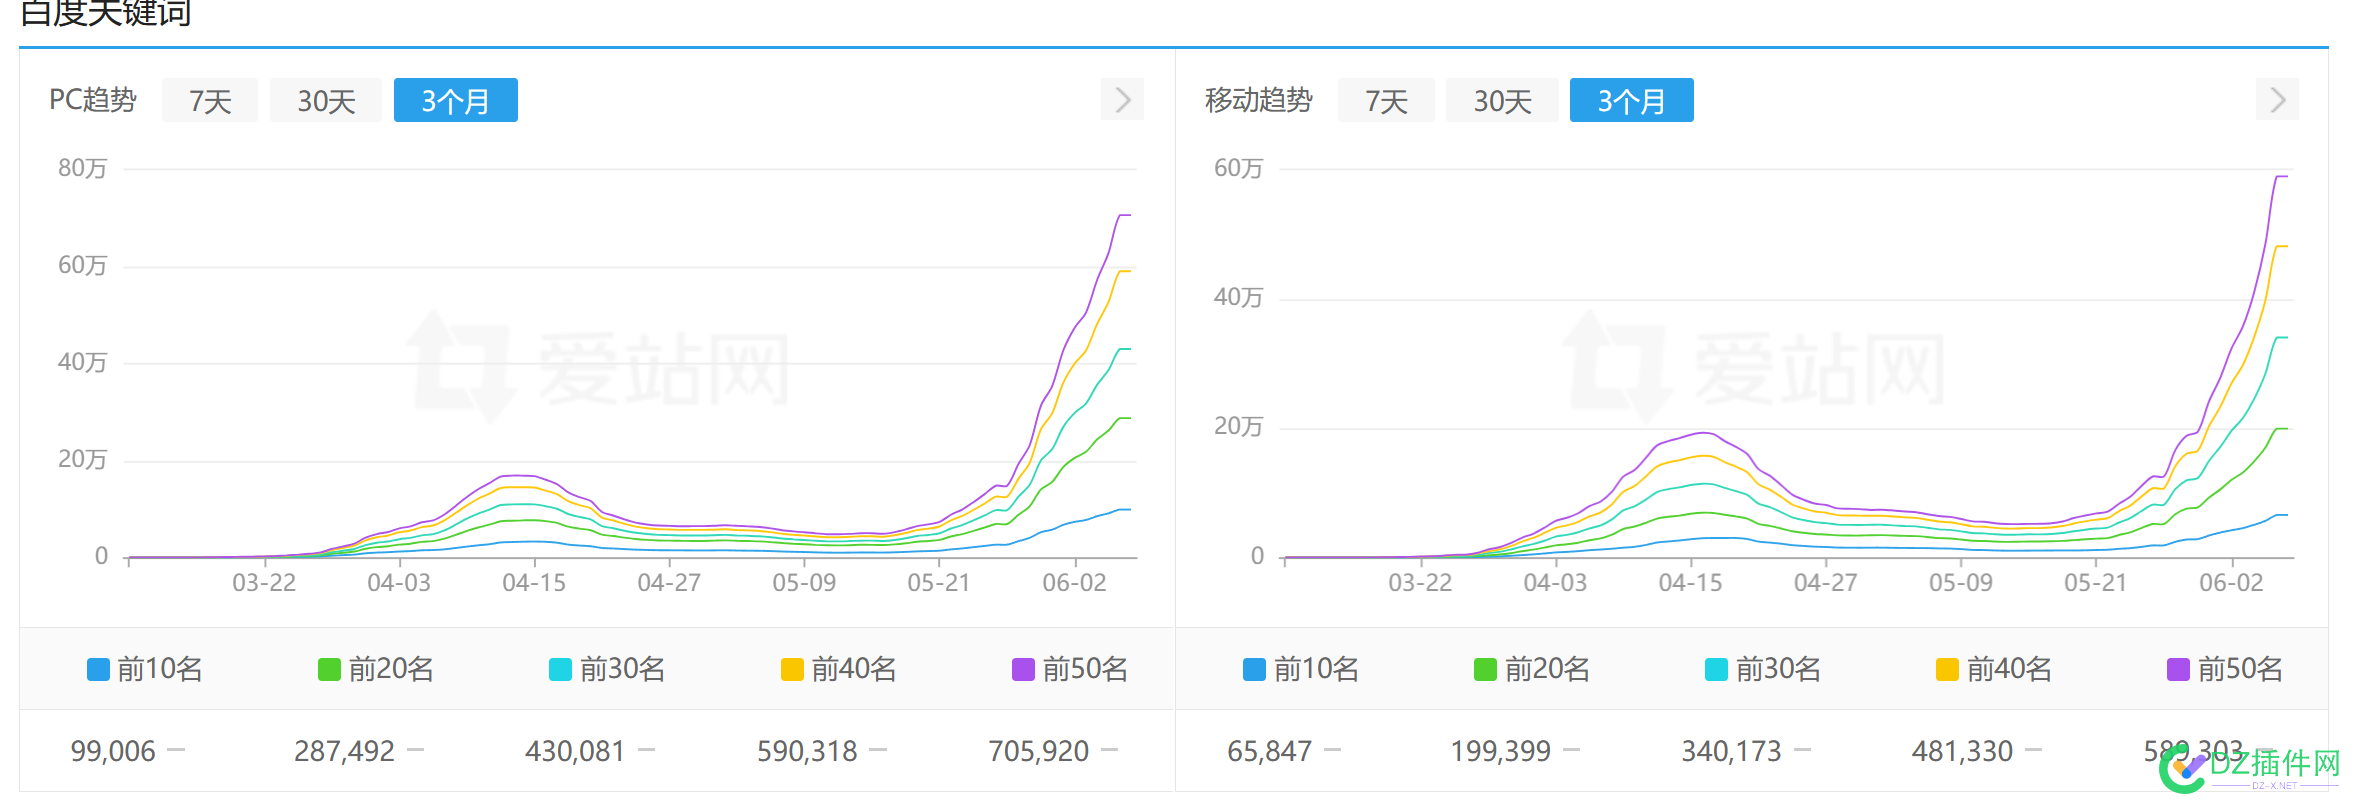This screenshot has width=2359, height=809.
Task: Toggle the cyan 前30名 swatch in PC legend
Action: [560, 669]
